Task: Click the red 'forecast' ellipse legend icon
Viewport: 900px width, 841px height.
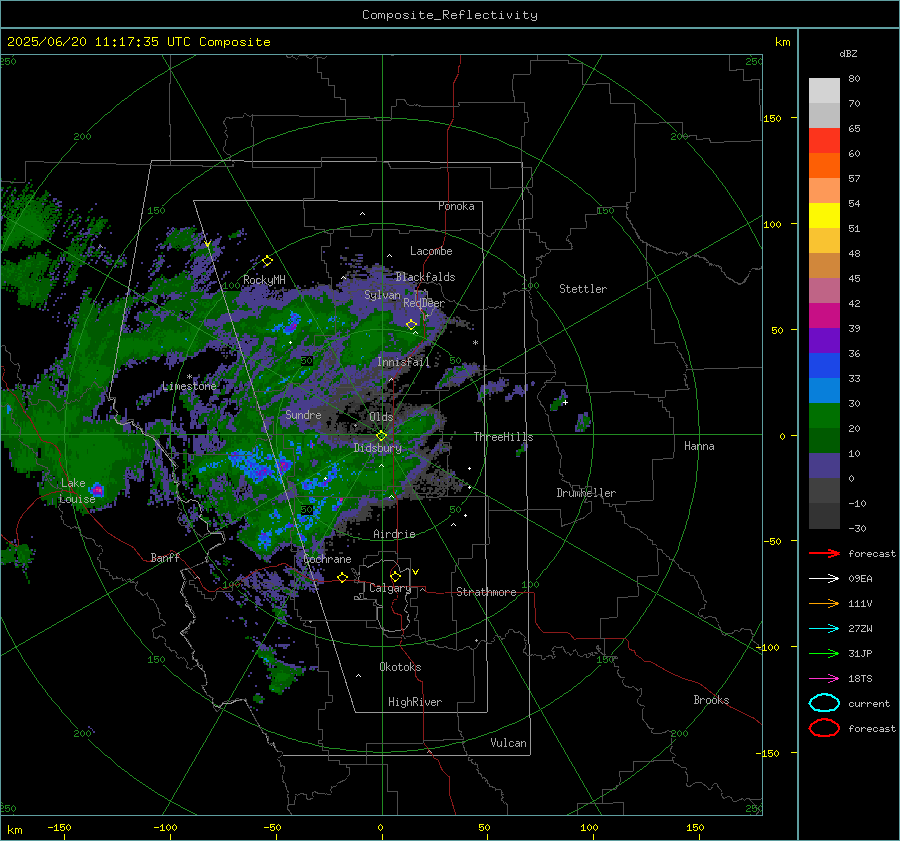Action: pyautogui.click(x=824, y=728)
